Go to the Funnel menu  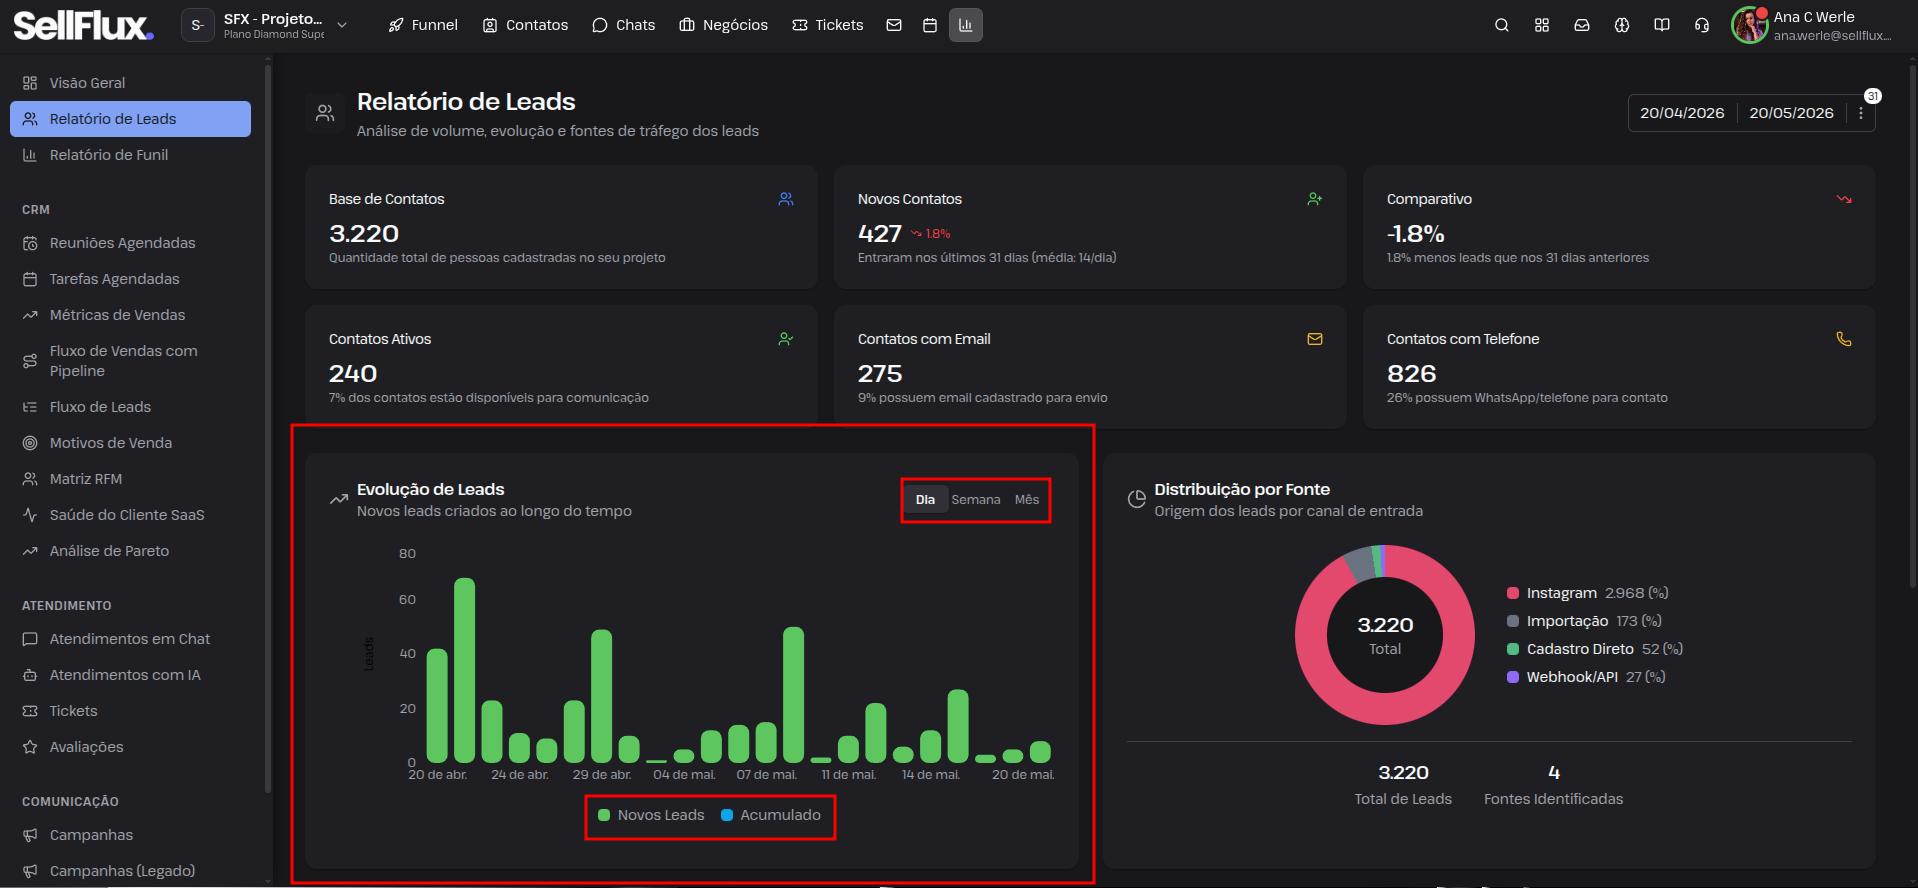tap(423, 25)
